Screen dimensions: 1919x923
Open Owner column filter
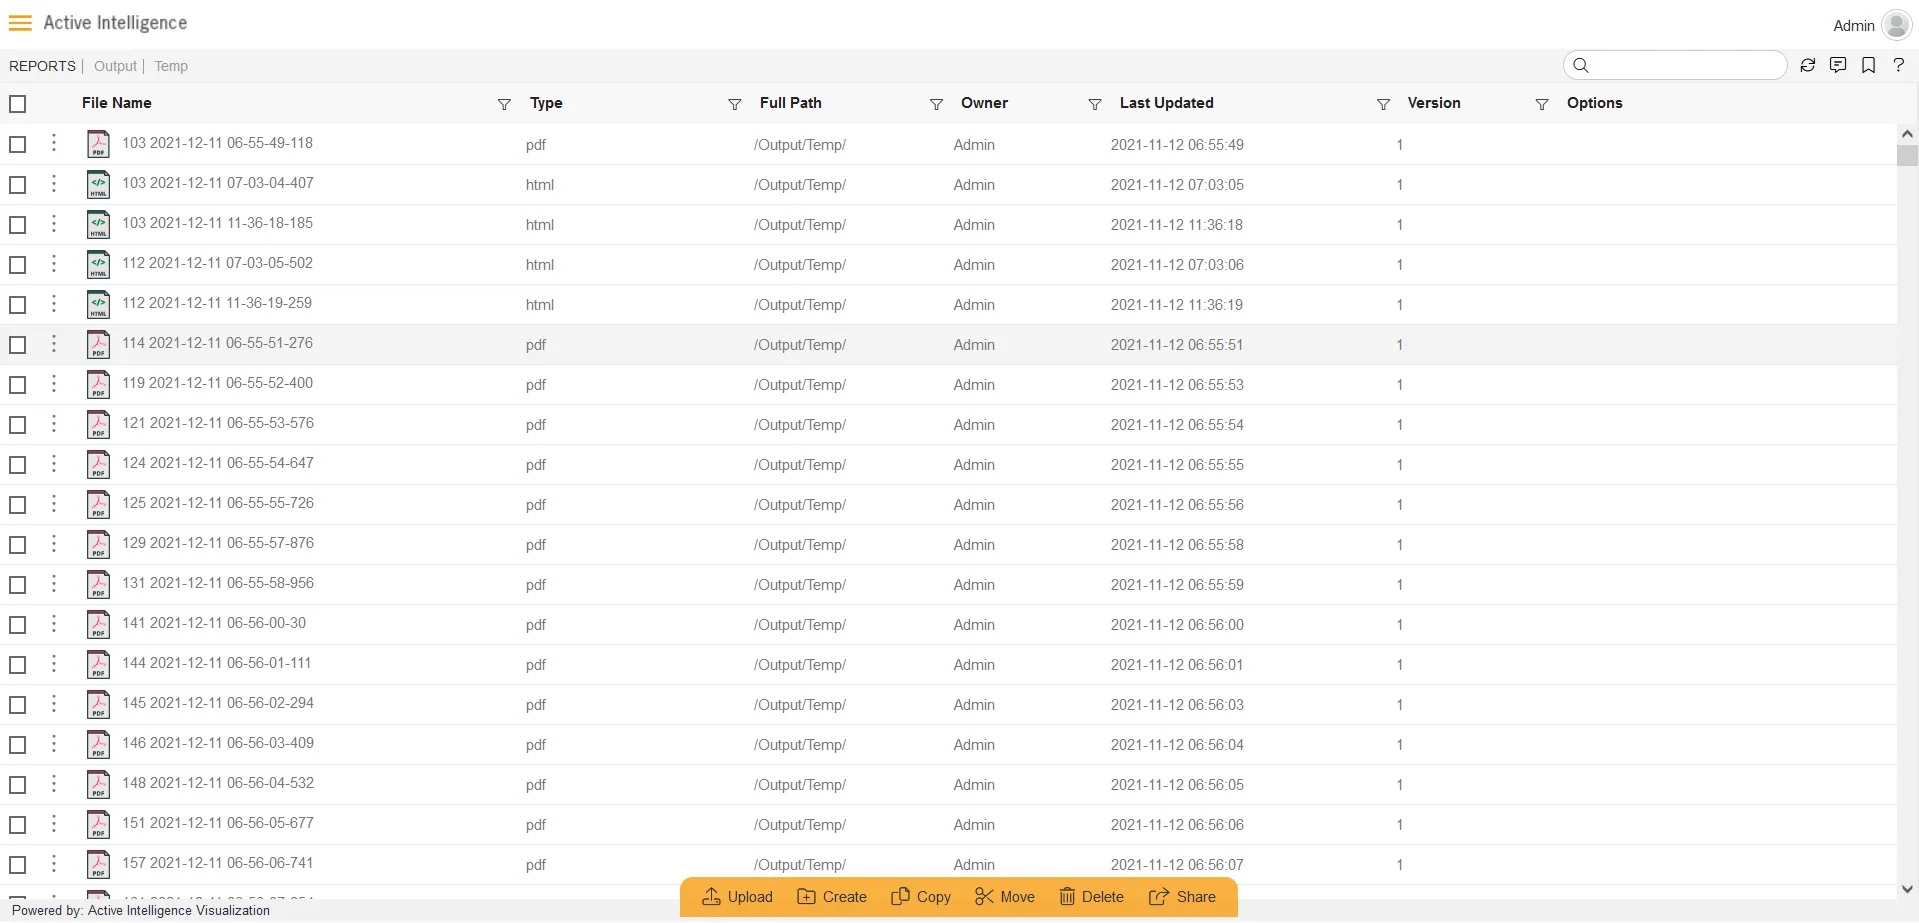tap(1095, 104)
